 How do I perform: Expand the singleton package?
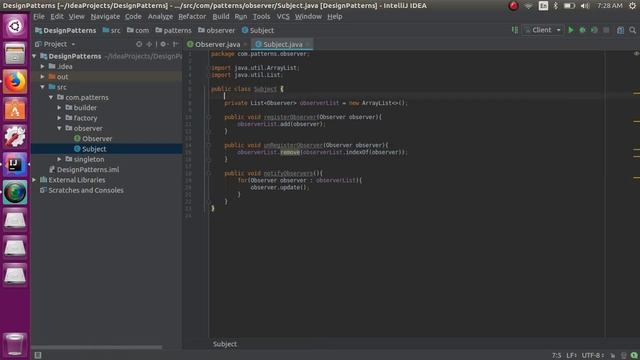pos(60,159)
